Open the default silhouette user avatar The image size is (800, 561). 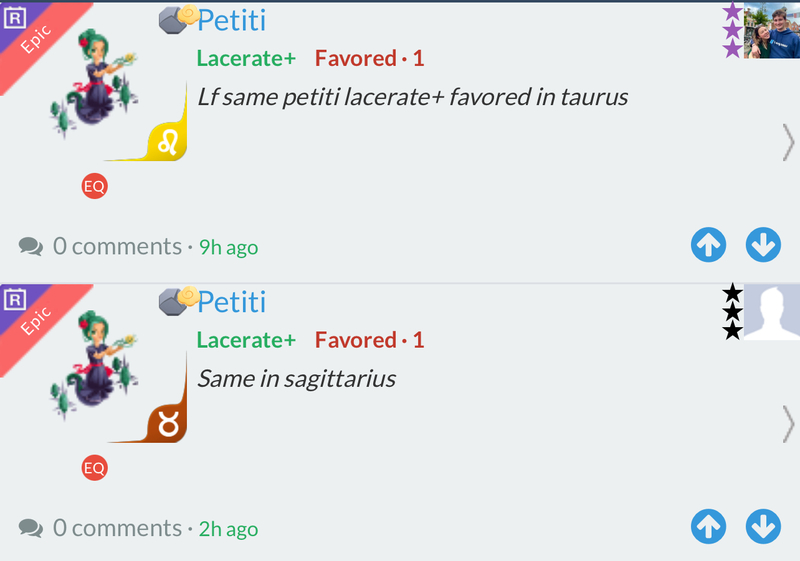pyautogui.click(x=773, y=312)
